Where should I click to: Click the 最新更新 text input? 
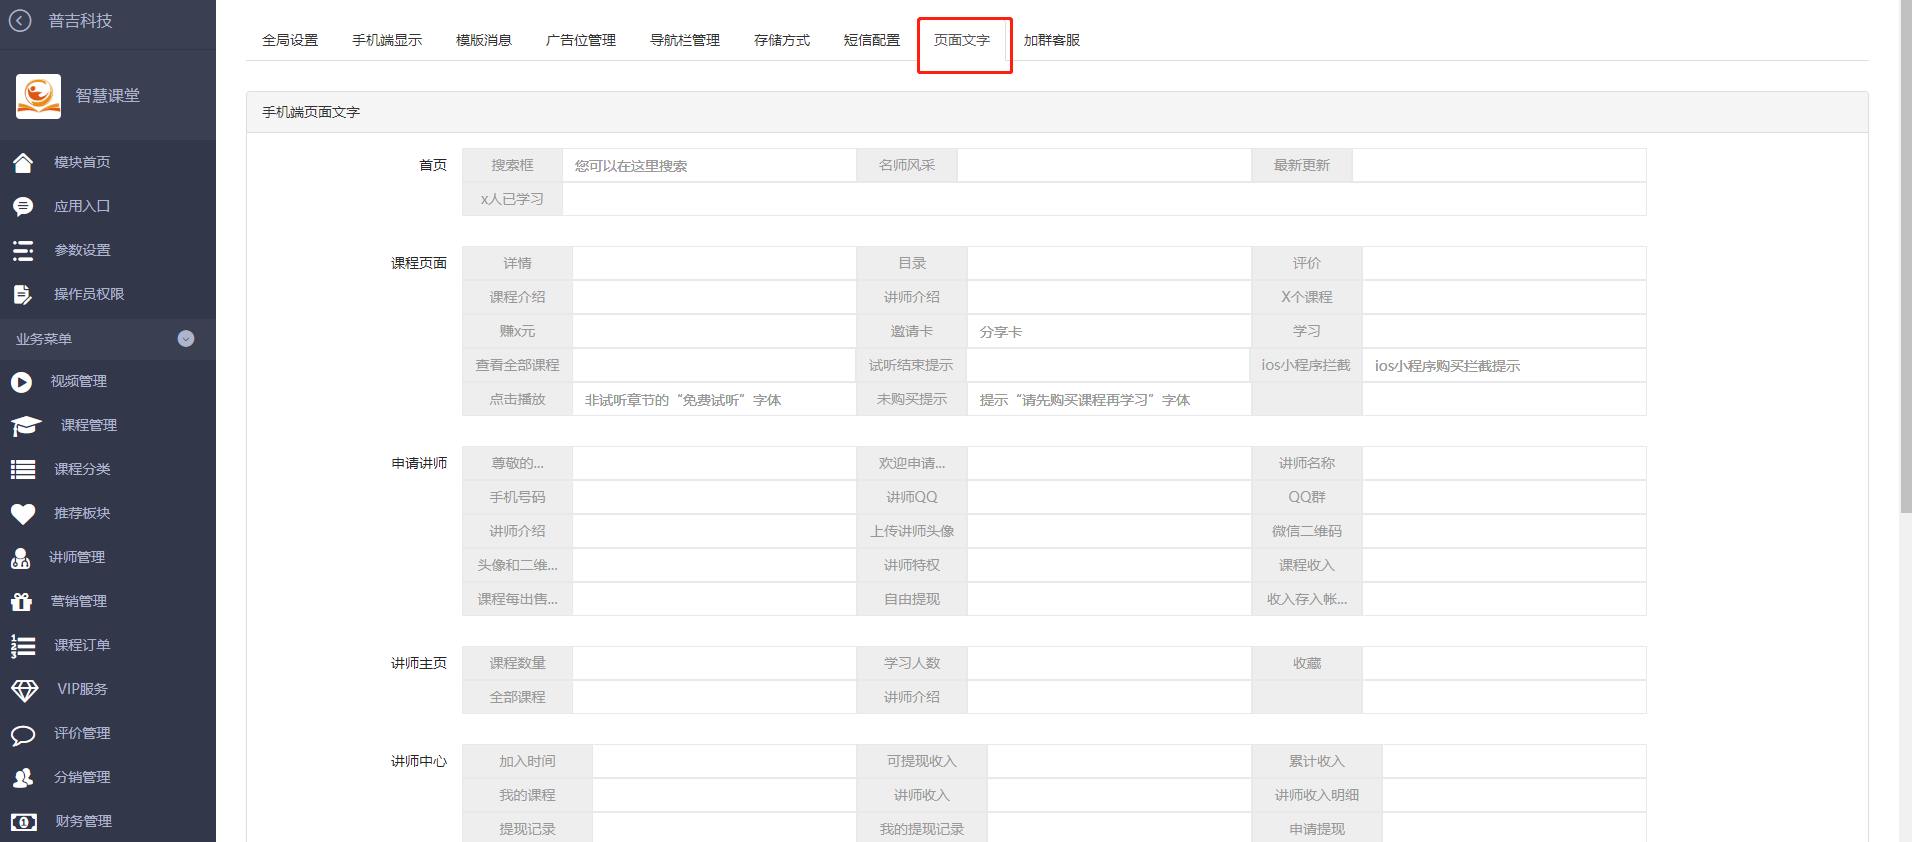coord(1499,166)
